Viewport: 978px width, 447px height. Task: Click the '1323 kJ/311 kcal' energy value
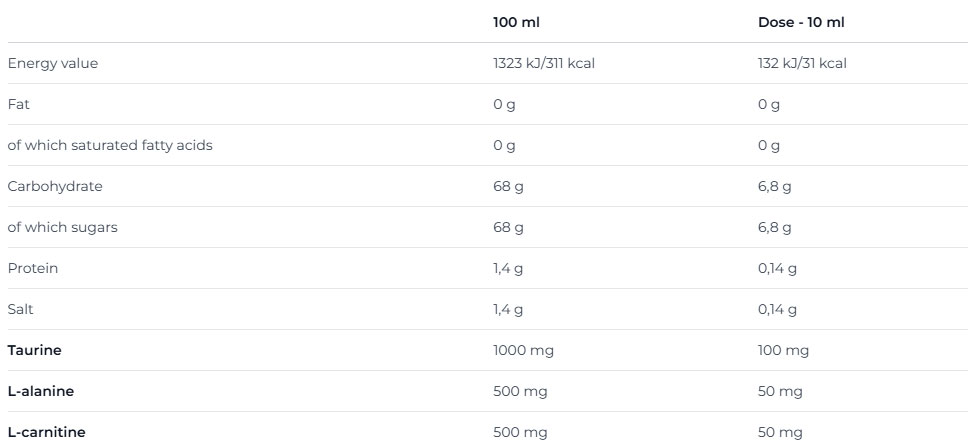coord(545,63)
